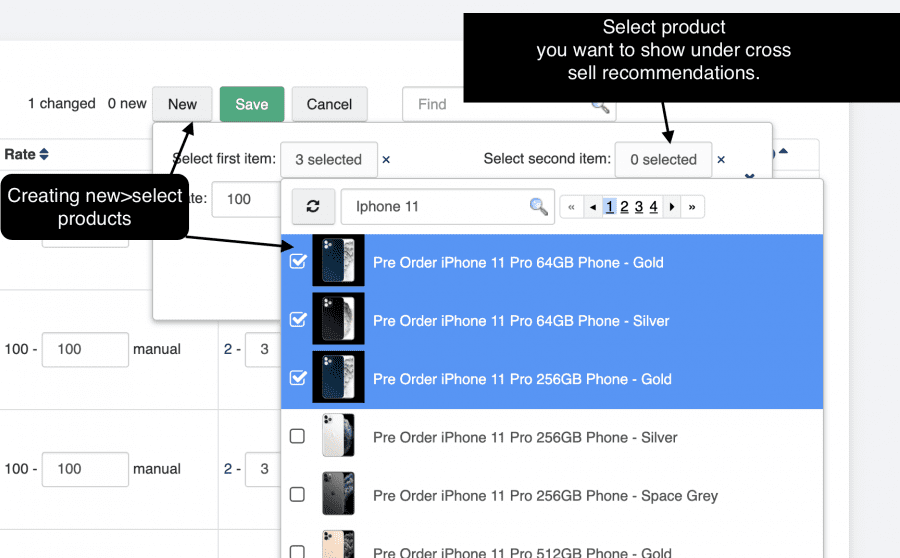
Task: Sort by the Rate column arrows
Action: tap(43, 155)
